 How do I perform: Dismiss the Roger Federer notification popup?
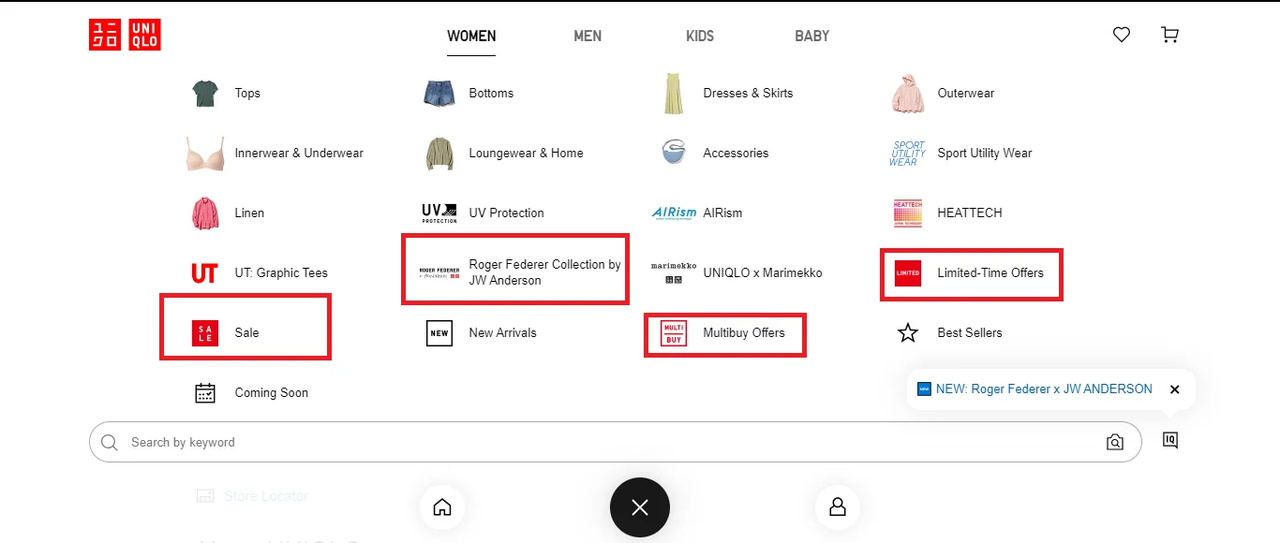[1175, 389]
